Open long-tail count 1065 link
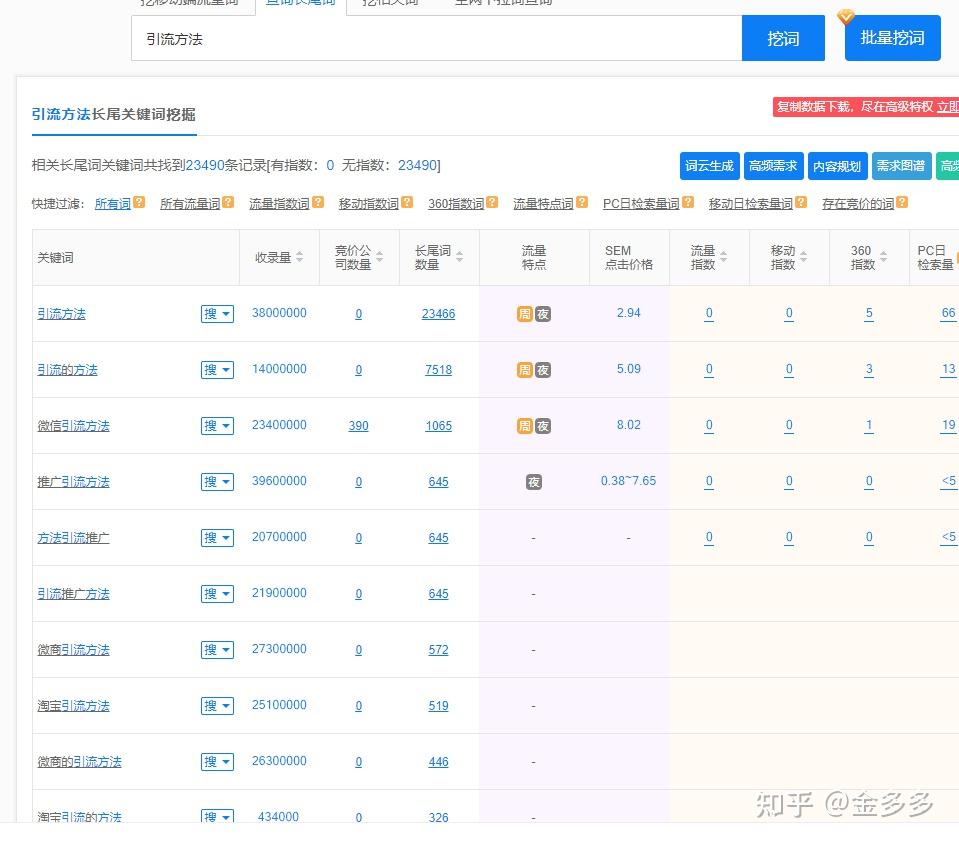Screen dimensions: 959x843 pos(439,426)
